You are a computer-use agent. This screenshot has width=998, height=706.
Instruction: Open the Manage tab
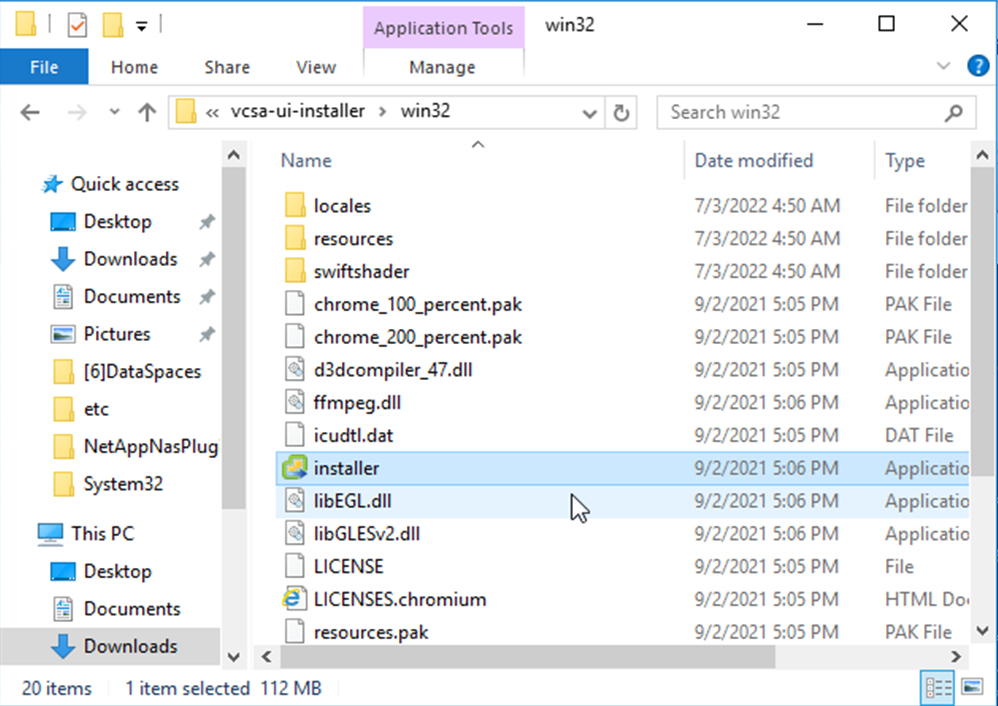(442, 67)
